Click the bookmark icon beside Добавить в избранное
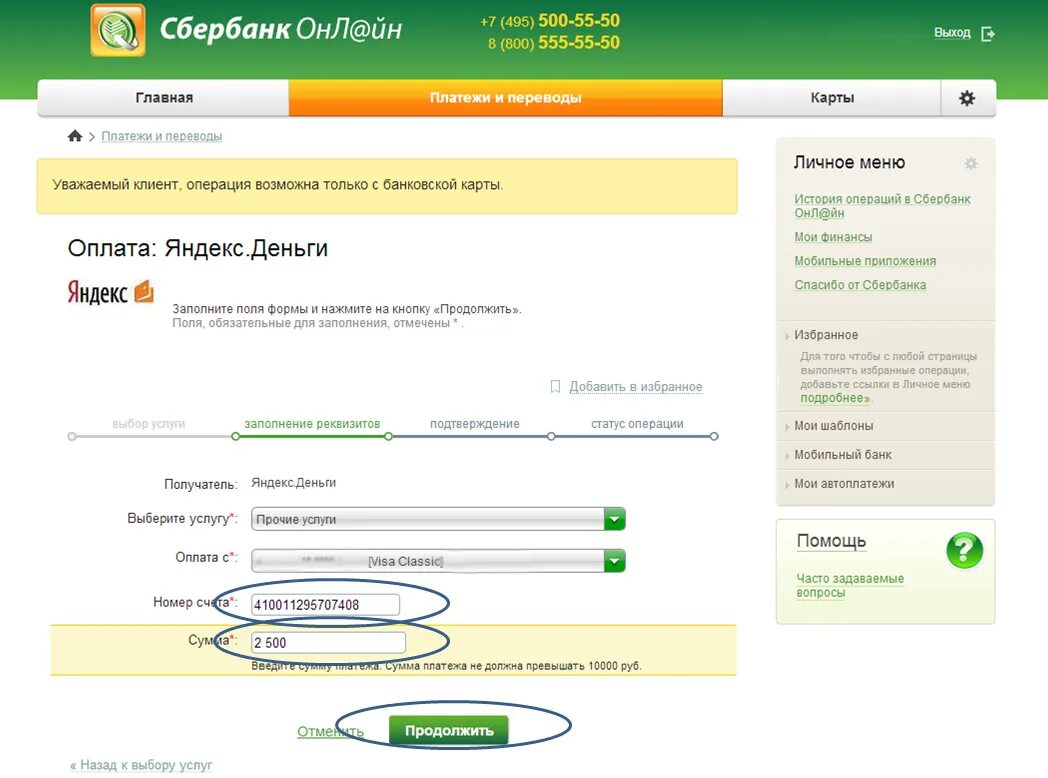Viewport: 1048px width, 778px height. point(555,387)
